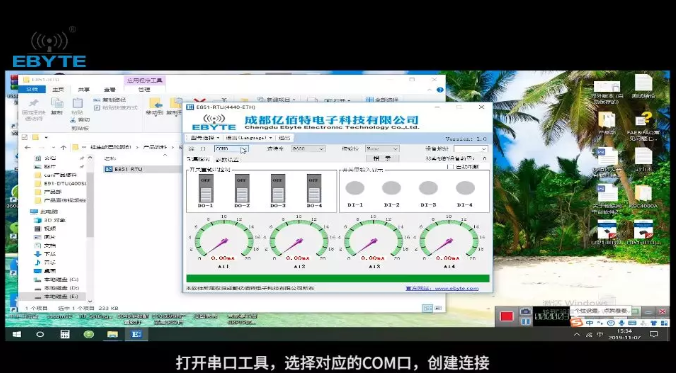
Task: Click the DI-3 input indicator
Action: click(x=429, y=188)
